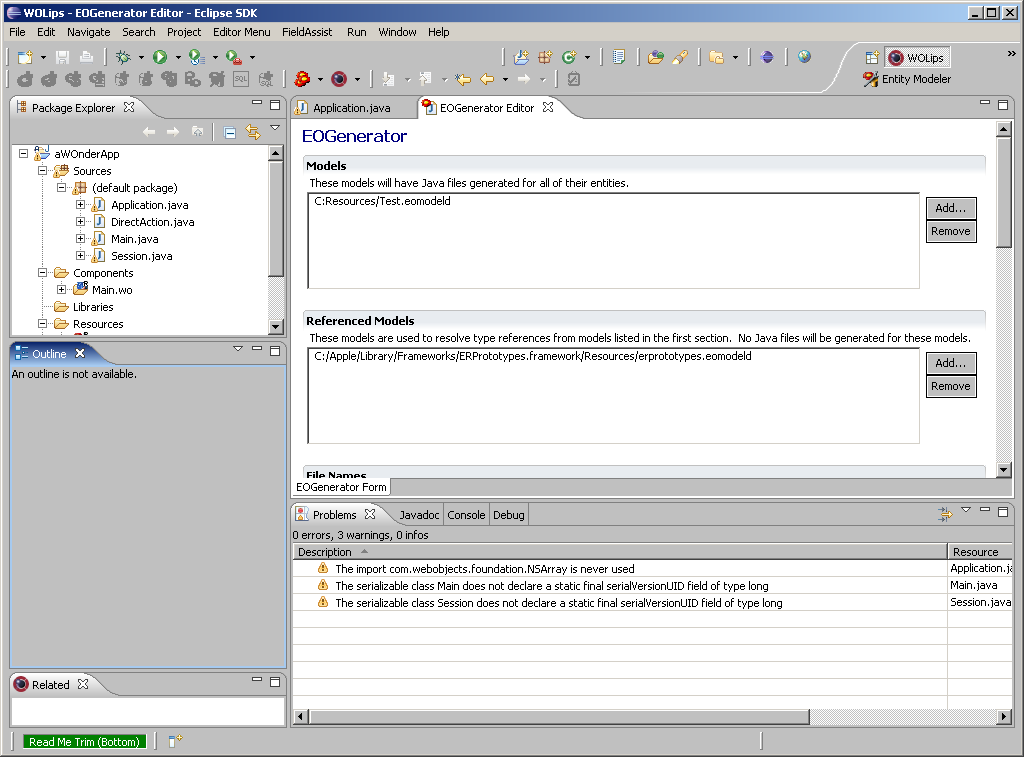Open the Problems view menu triangle
The image size is (1024, 757).
pos(966,509)
